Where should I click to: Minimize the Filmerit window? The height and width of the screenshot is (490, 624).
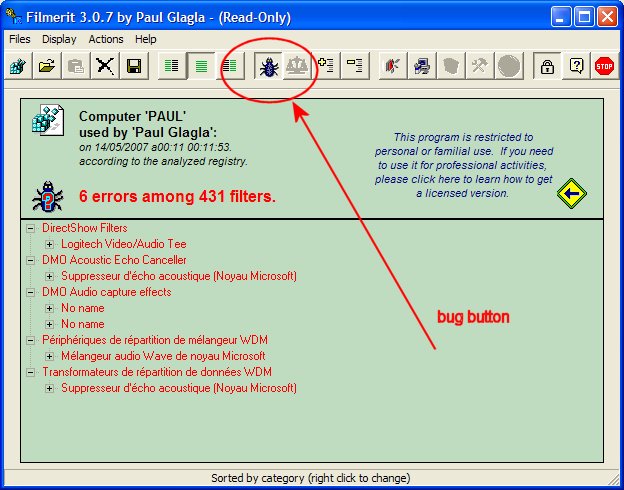point(561,17)
